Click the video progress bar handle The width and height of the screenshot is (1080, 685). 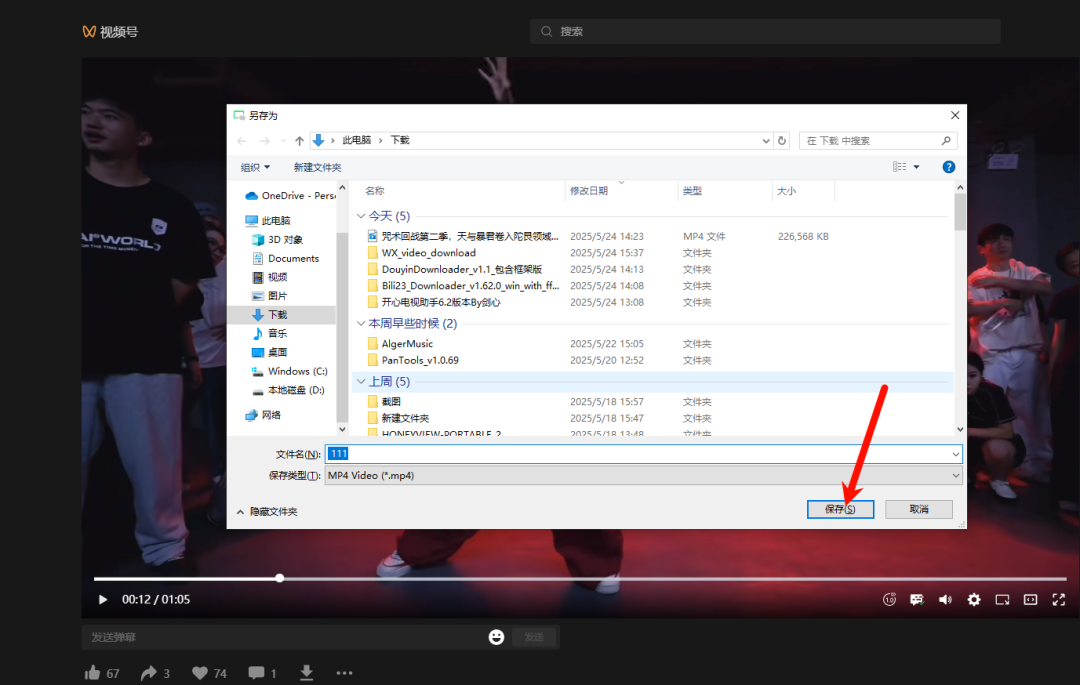coord(280,578)
